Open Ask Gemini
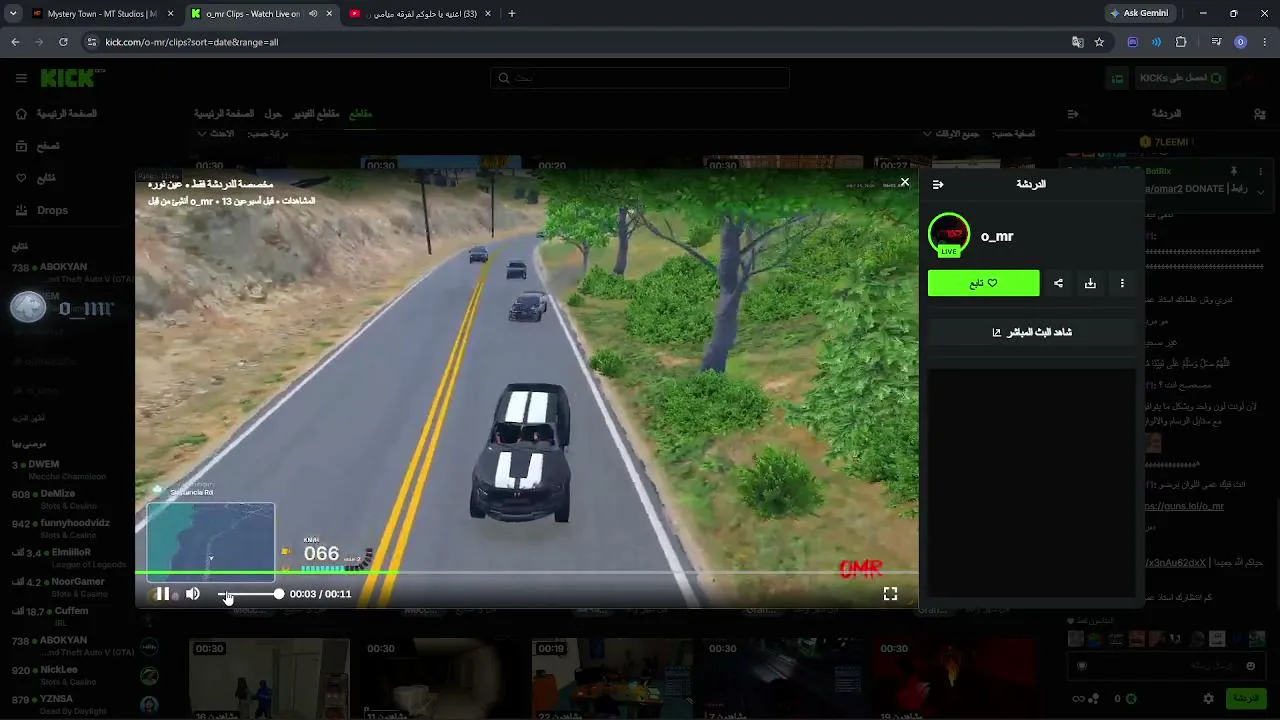This screenshot has width=1280, height=720. click(1138, 13)
